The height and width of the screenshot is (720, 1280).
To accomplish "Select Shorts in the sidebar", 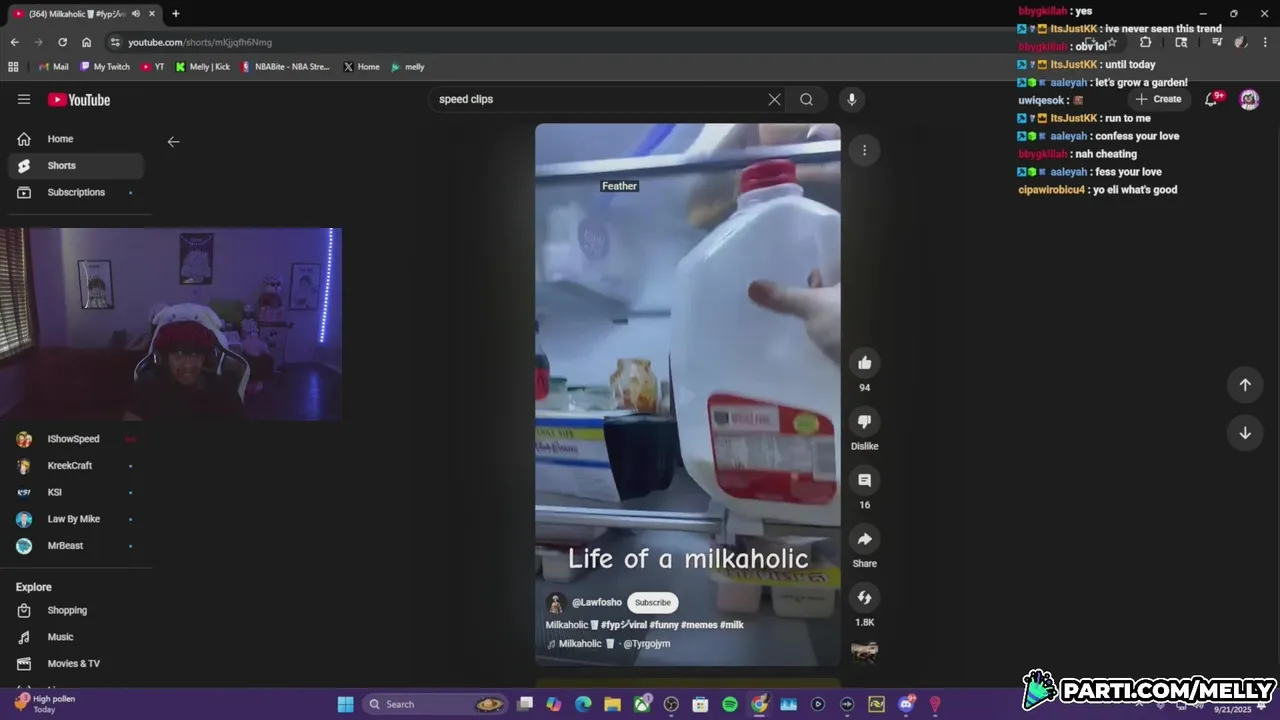I will coord(76,165).
